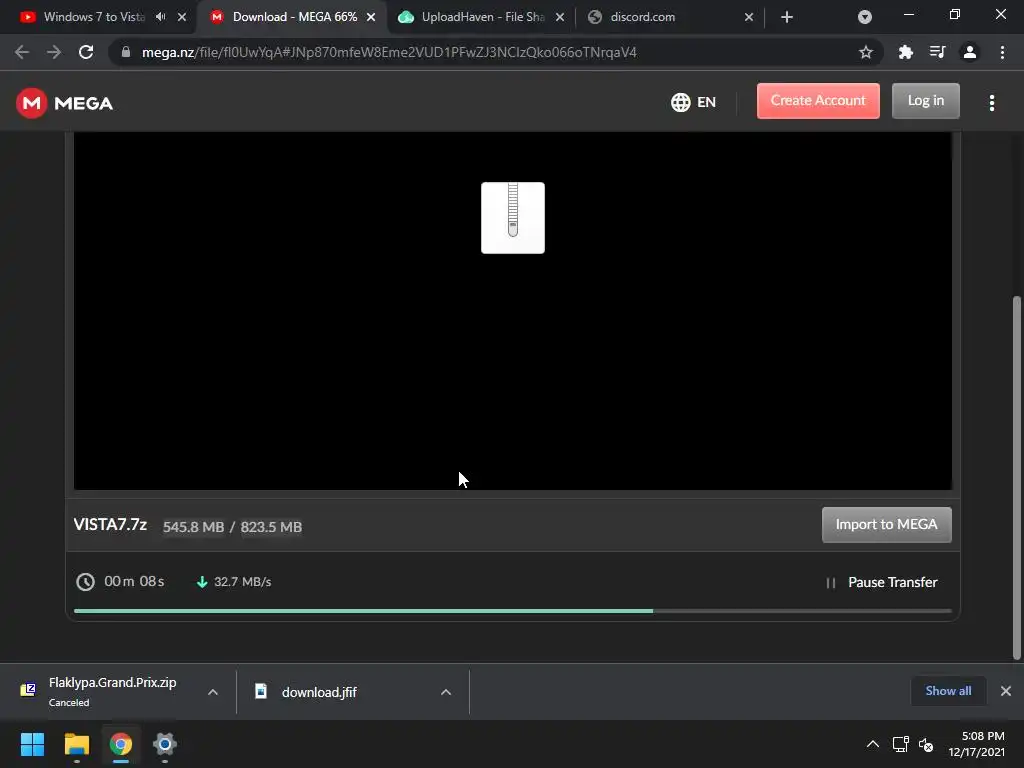Image resolution: width=1024 pixels, height=768 pixels.
Task: Open Settings gear from the taskbar
Action: coord(165,744)
